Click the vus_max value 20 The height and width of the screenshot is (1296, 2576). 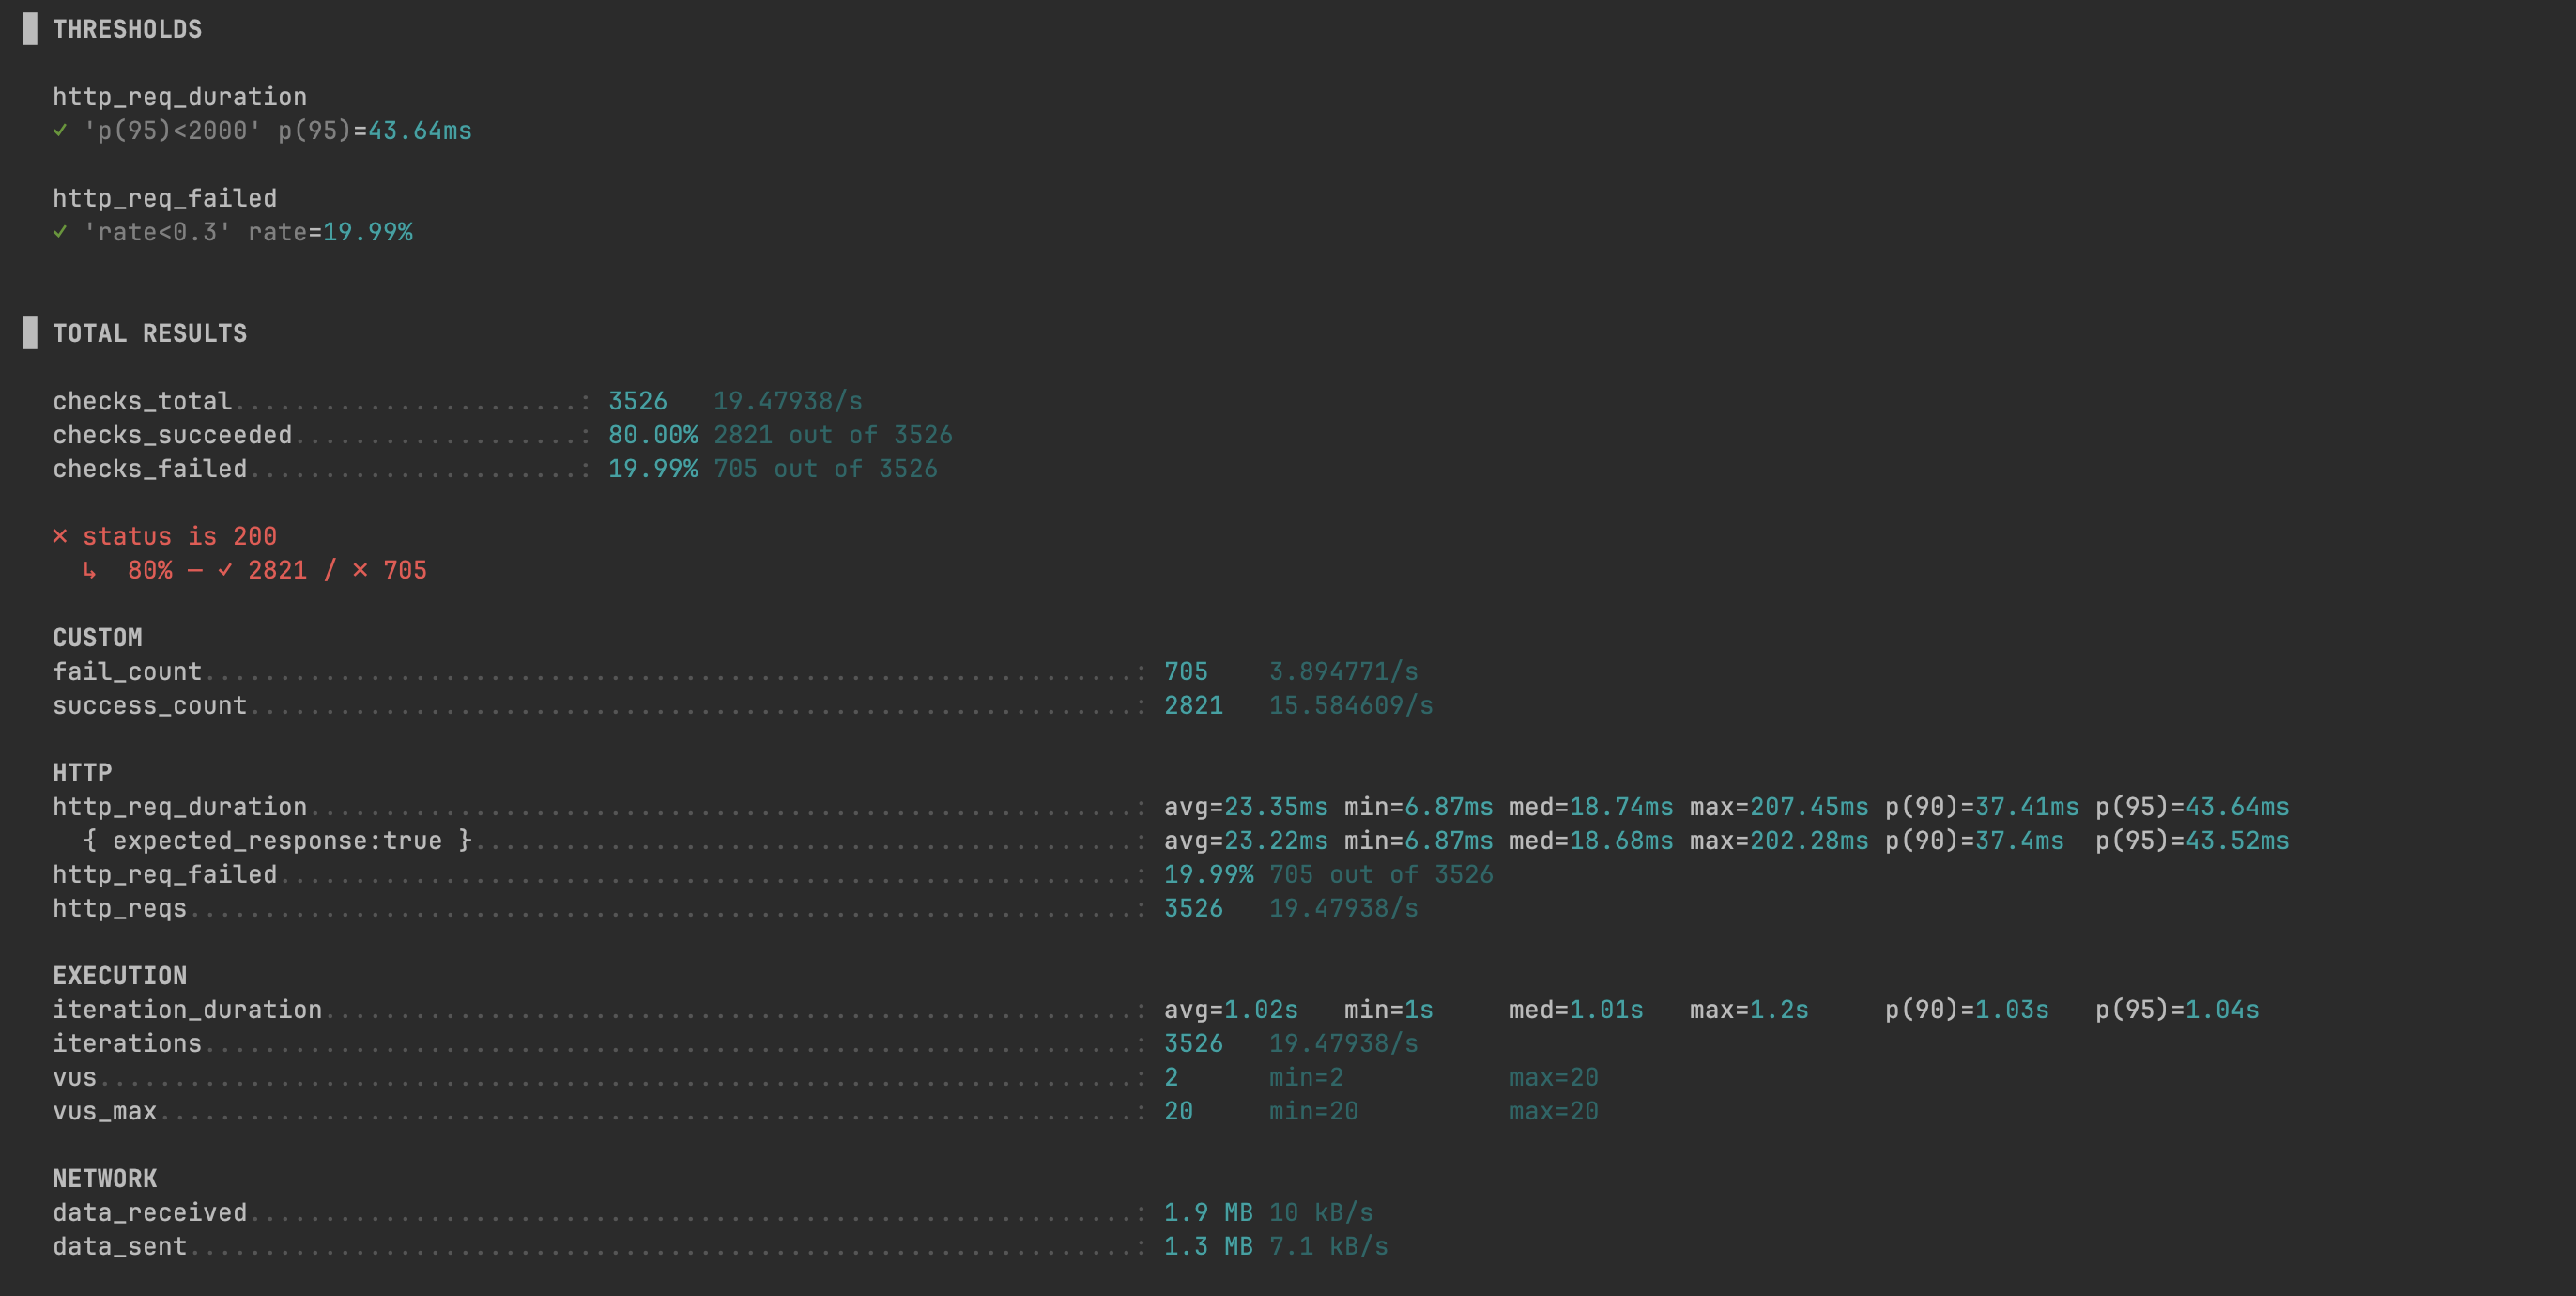tap(1178, 1111)
